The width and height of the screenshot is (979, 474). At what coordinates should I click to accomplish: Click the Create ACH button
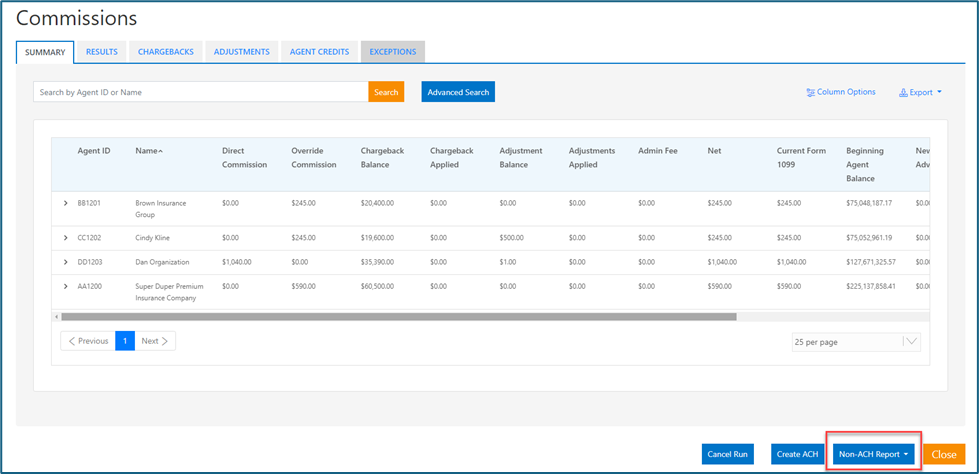pos(797,454)
